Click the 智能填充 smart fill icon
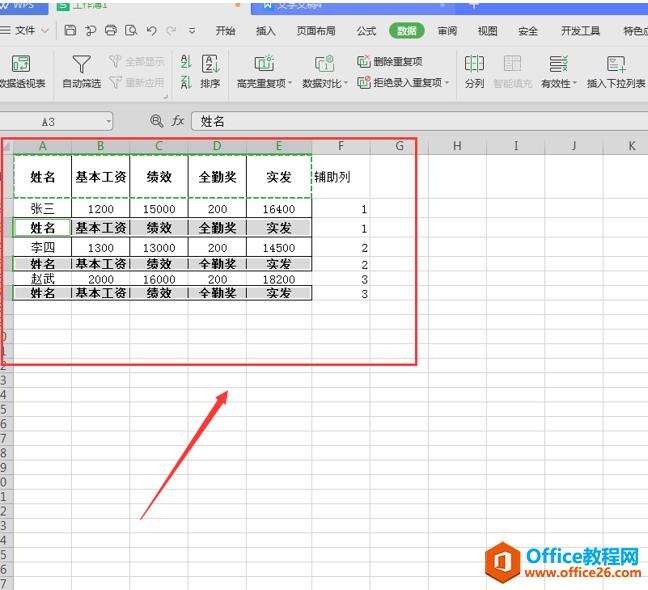Image resolution: width=648 pixels, height=590 pixels. tap(512, 64)
